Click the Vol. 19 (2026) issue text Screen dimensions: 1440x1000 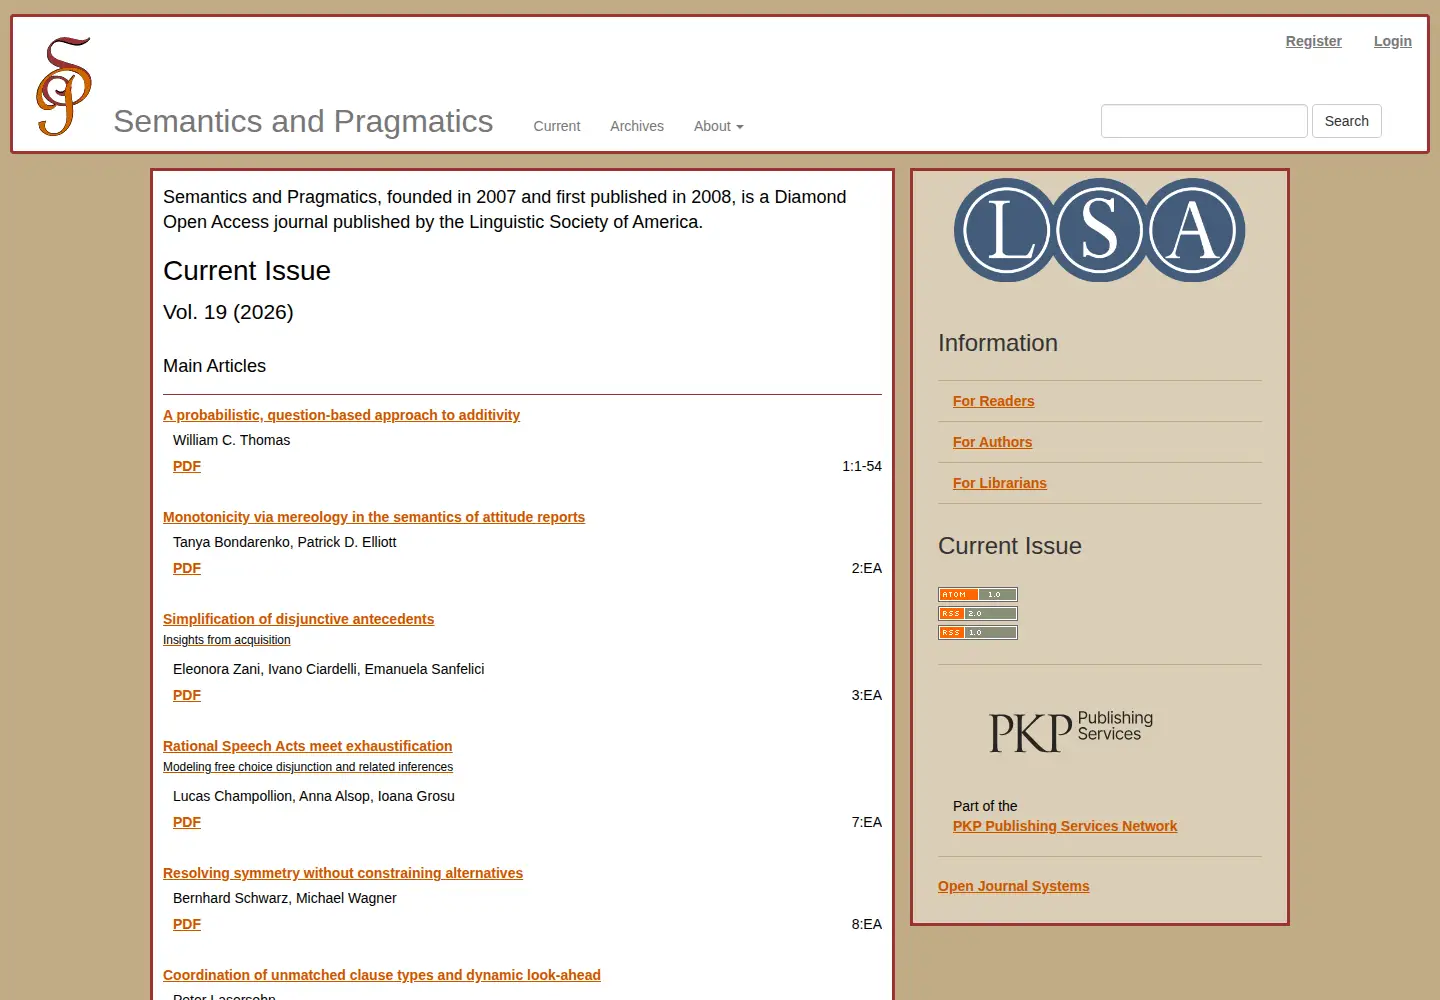tap(228, 312)
